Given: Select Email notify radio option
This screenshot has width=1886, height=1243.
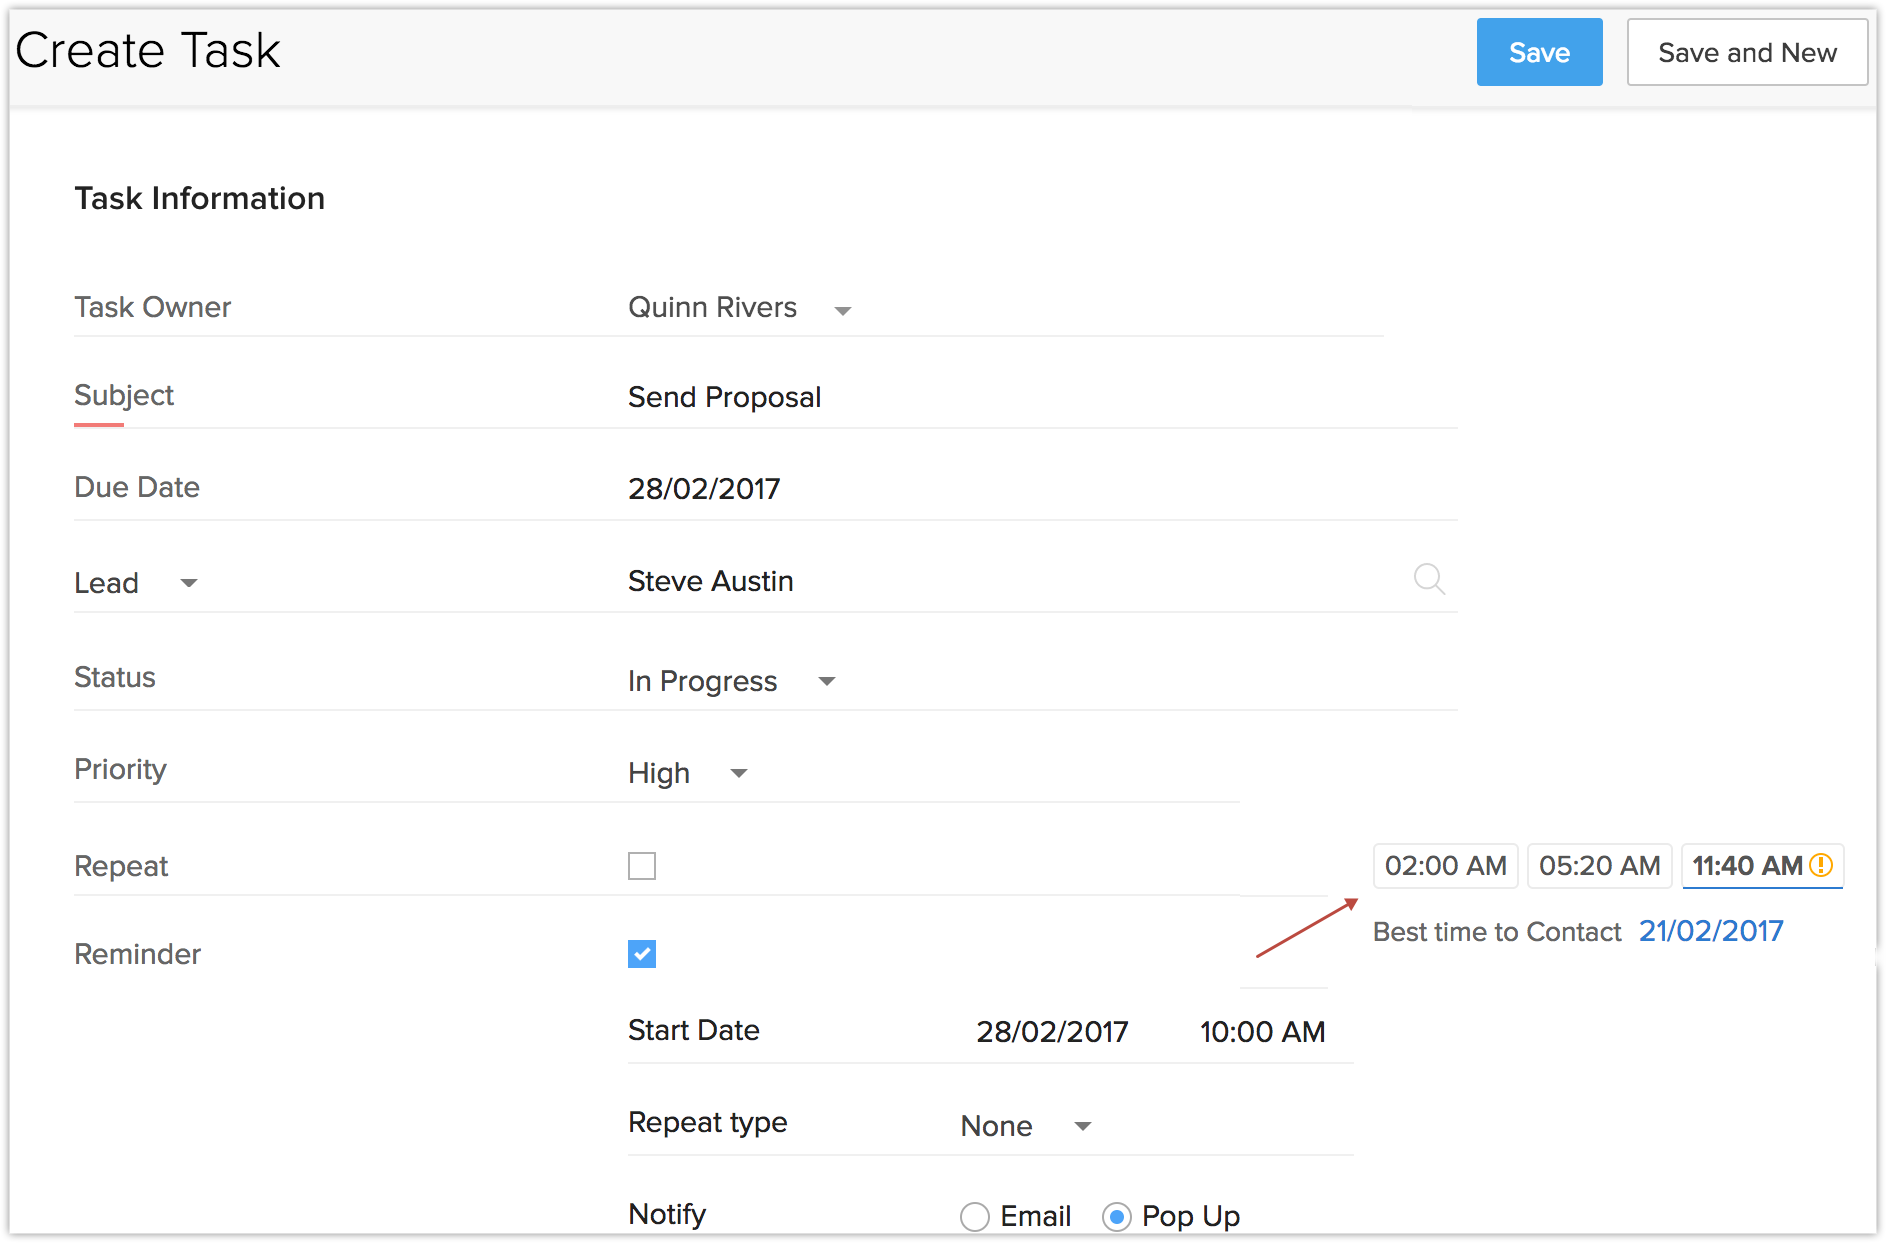Looking at the screenshot, I should pyautogui.click(x=974, y=1217).
